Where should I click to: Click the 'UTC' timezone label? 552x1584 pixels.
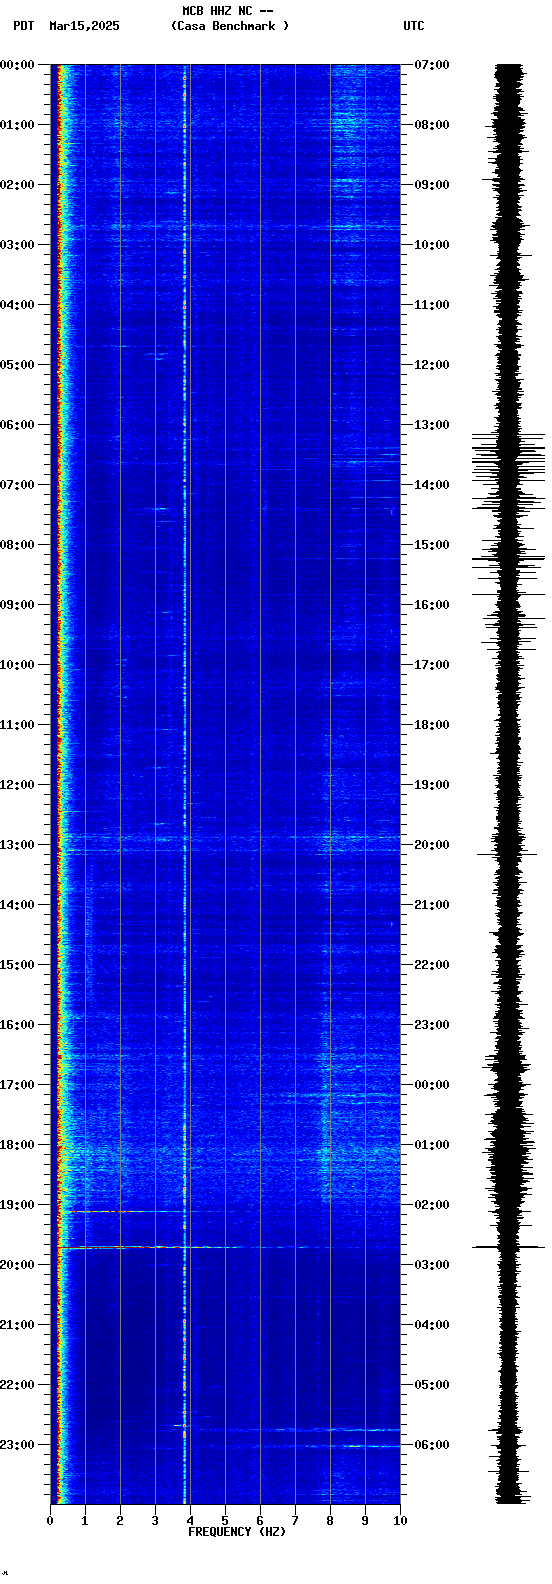point(414,26)
